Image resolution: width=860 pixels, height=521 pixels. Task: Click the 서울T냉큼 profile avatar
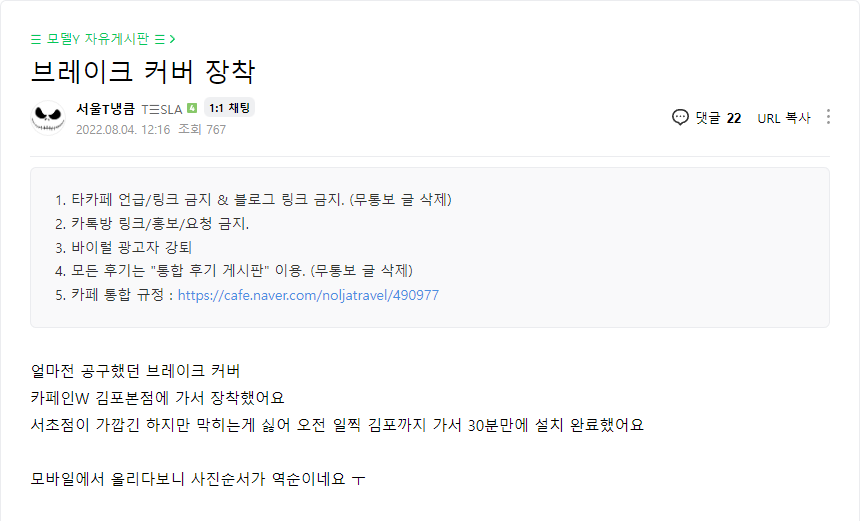coord(48,118)
